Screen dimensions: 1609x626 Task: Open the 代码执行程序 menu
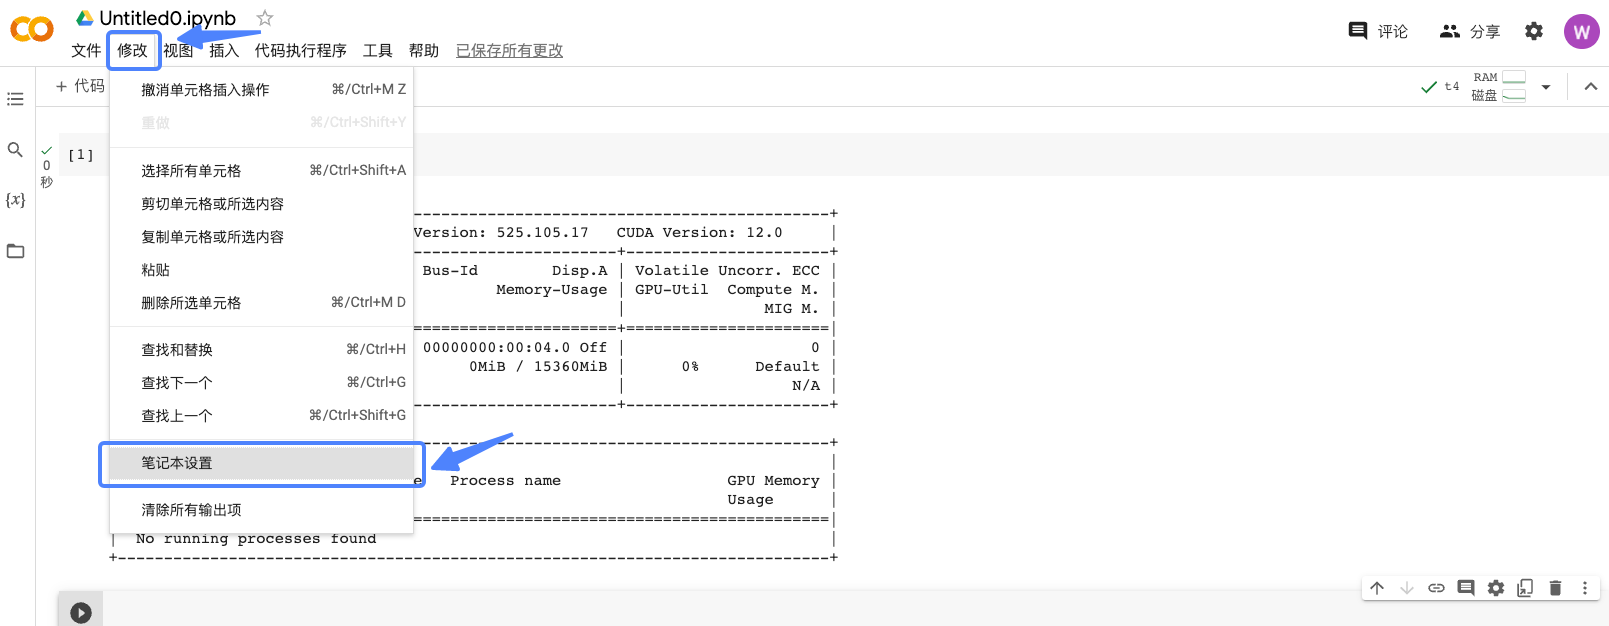(x=300, y=51)
